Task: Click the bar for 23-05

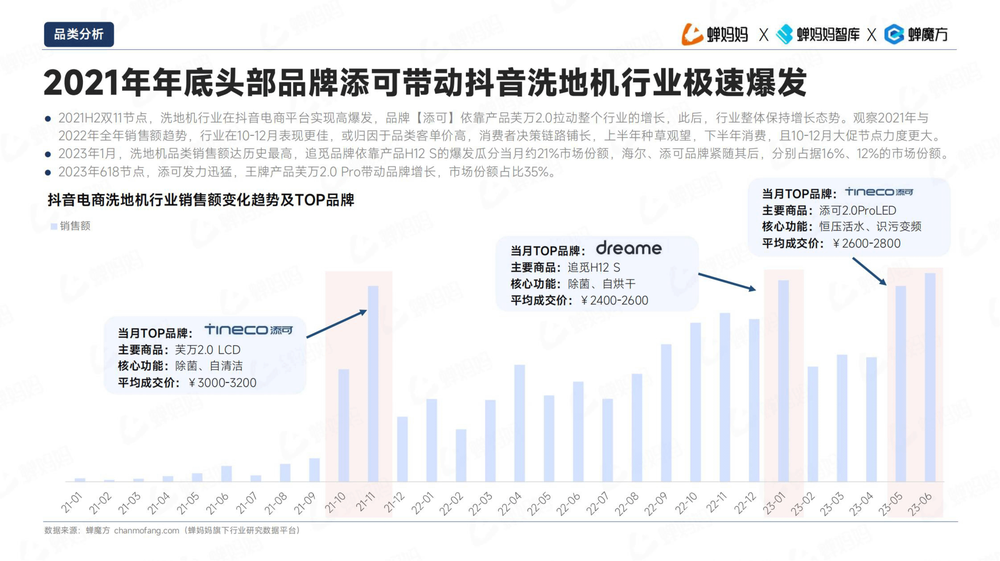Action: tap(901, 384)
